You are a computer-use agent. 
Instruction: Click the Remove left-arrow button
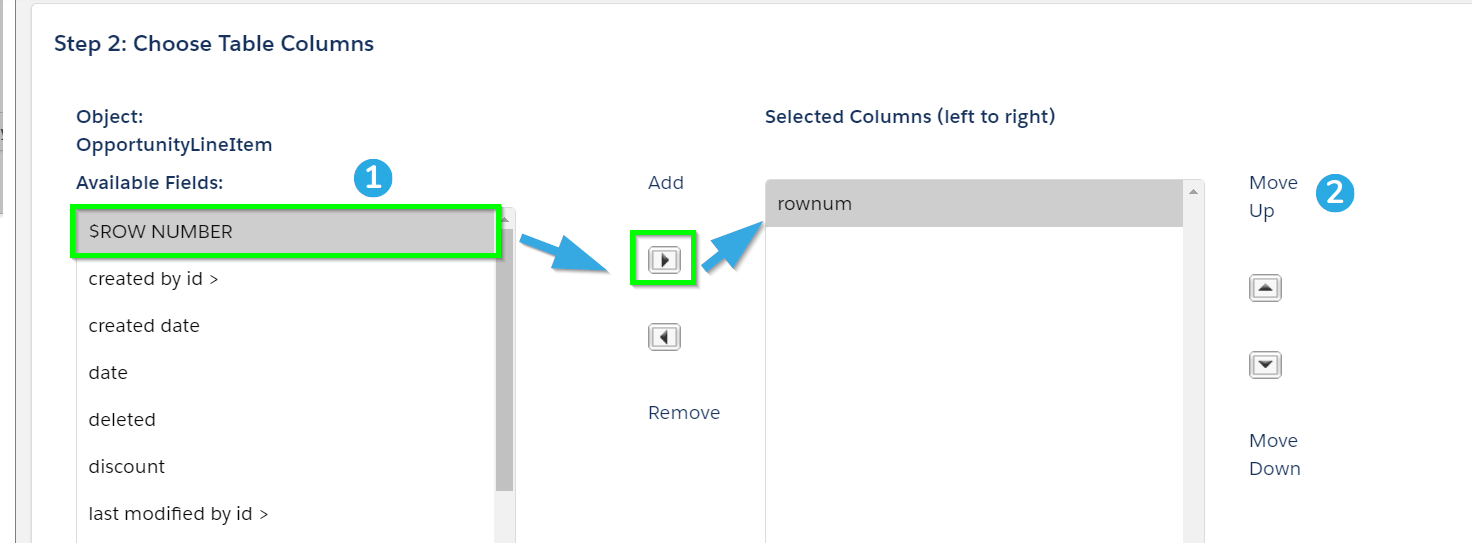click(x=664, y=337)
